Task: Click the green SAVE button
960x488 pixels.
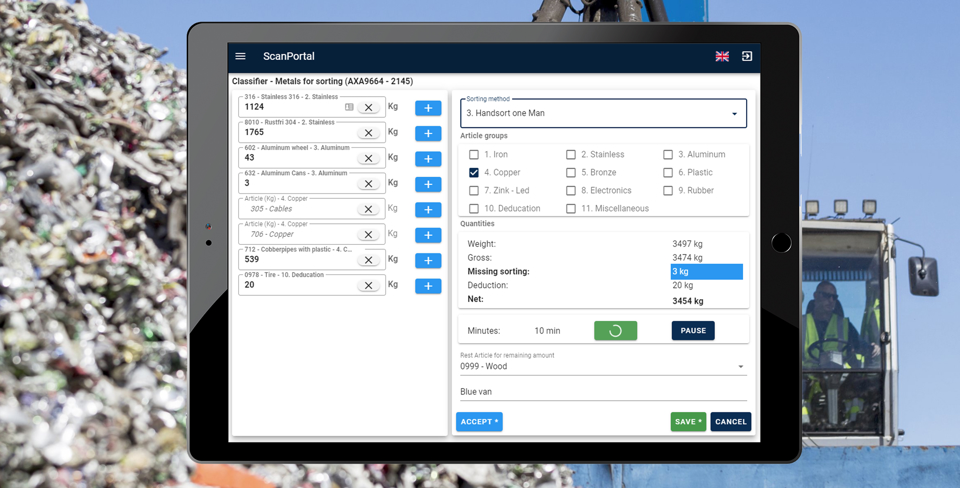Action: pos(688,422)
